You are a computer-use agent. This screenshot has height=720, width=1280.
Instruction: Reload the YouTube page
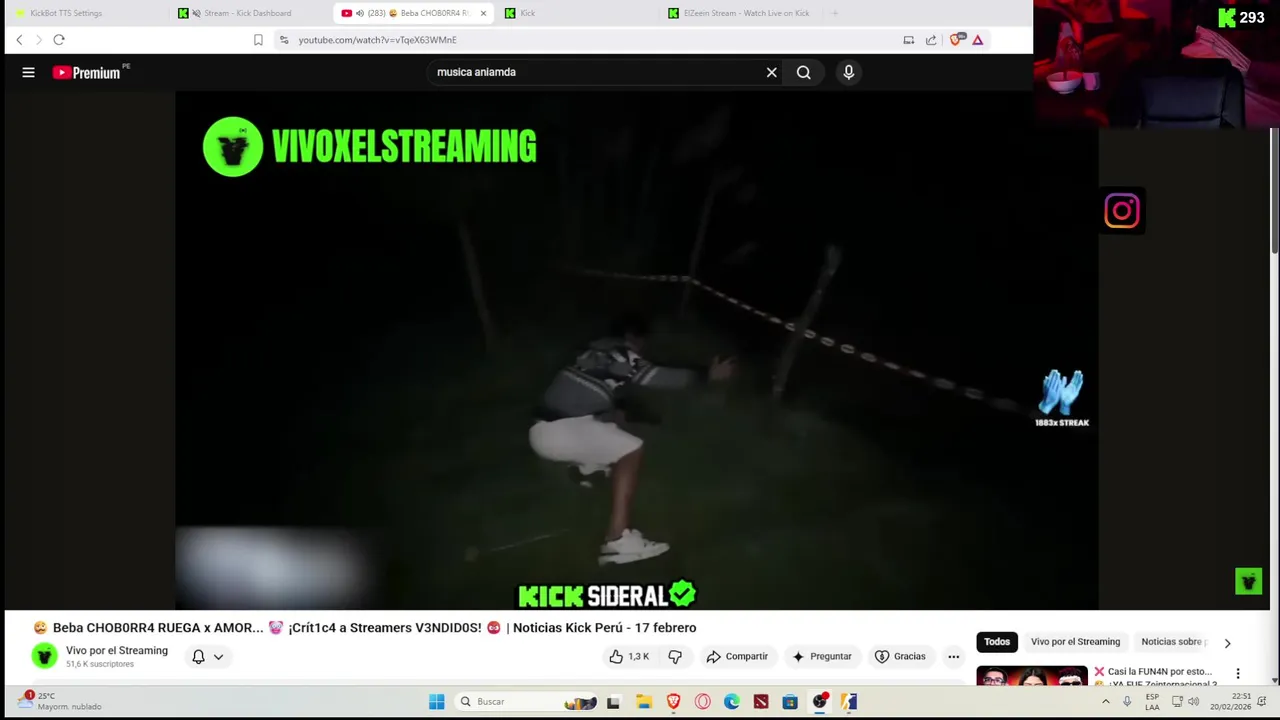click(59, 40)
